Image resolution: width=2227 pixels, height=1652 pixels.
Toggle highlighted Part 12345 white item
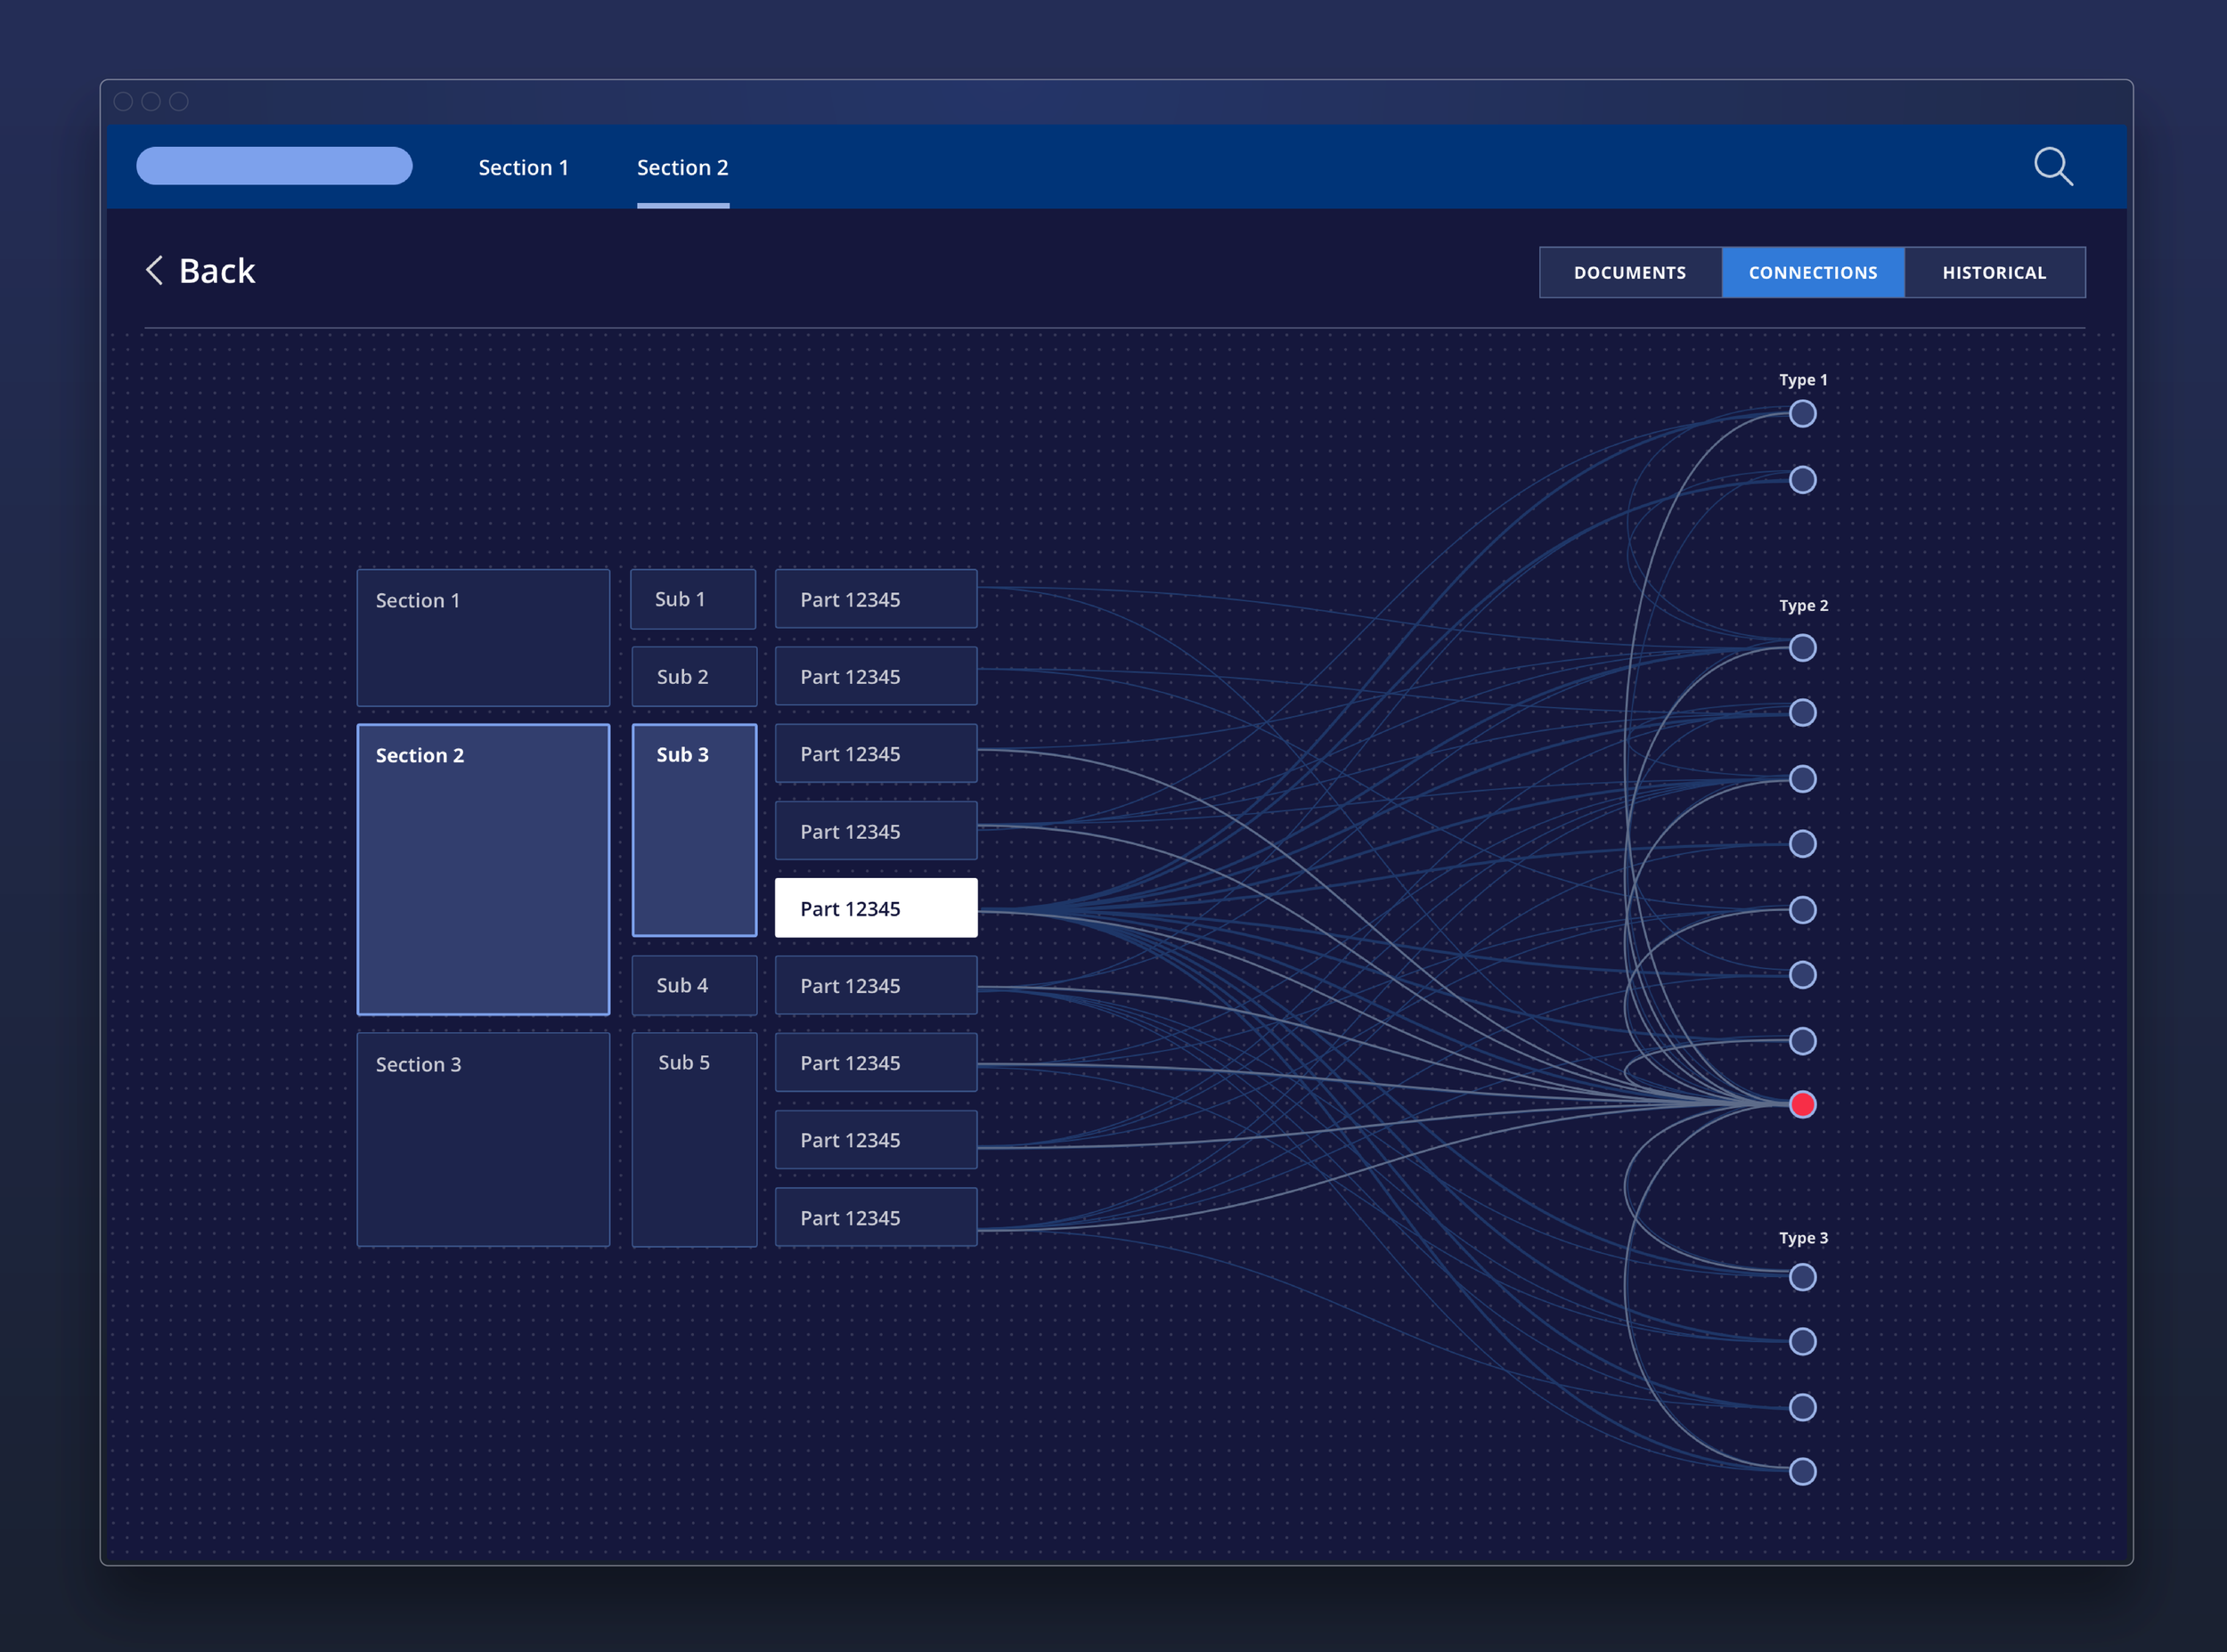click(877, 907)
